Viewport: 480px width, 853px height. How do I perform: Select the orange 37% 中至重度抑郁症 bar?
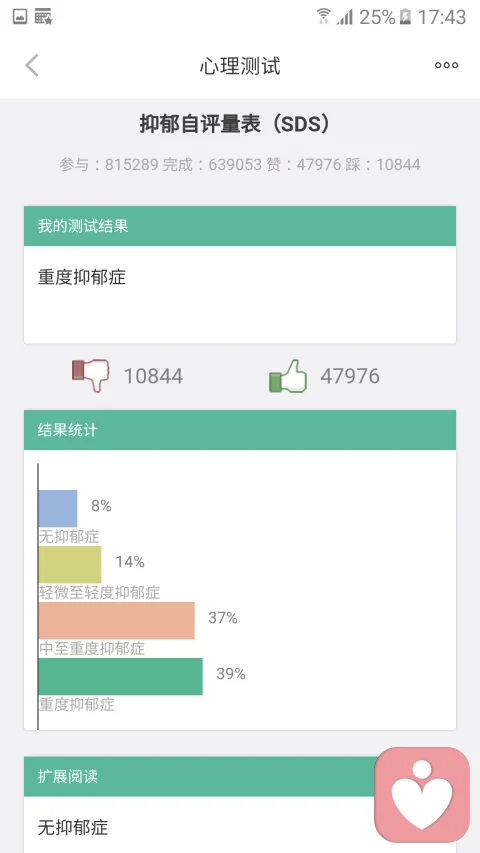point(116,620)
